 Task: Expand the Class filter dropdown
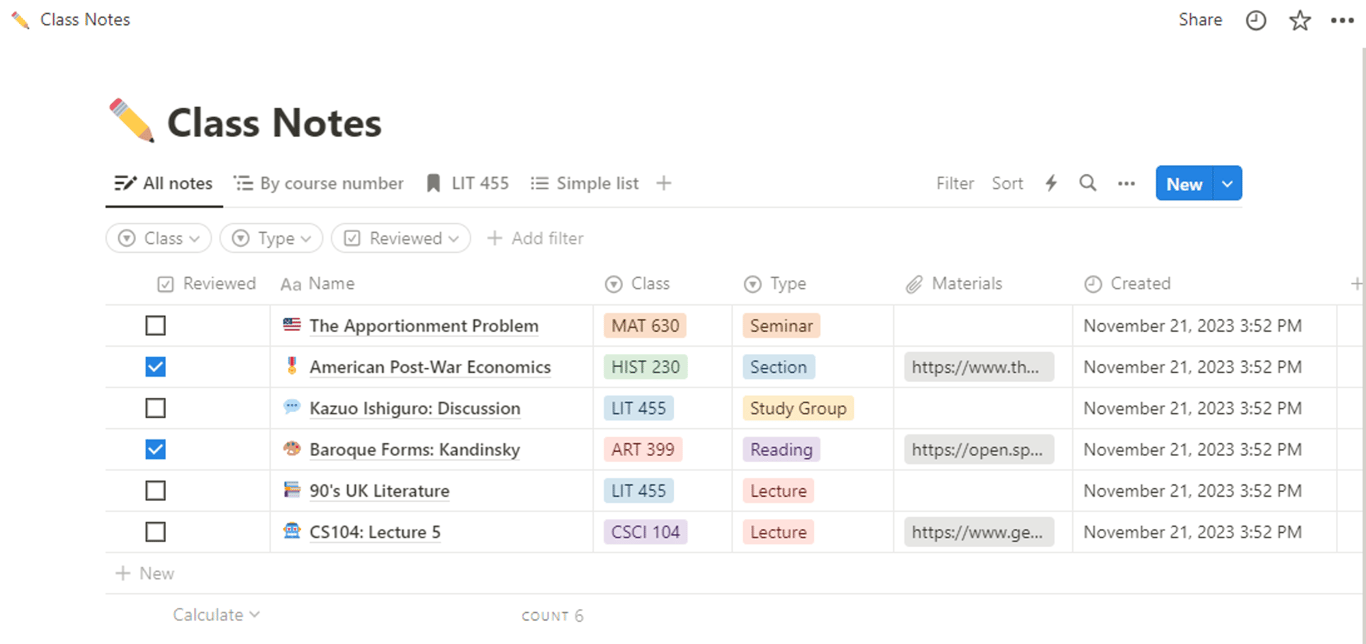coord(158,238)
